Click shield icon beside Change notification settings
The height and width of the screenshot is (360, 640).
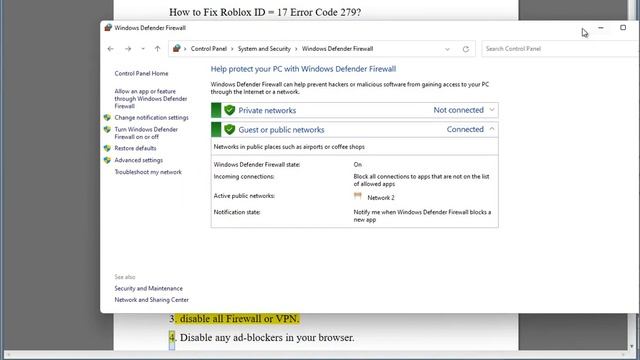[x=107, y=118]
